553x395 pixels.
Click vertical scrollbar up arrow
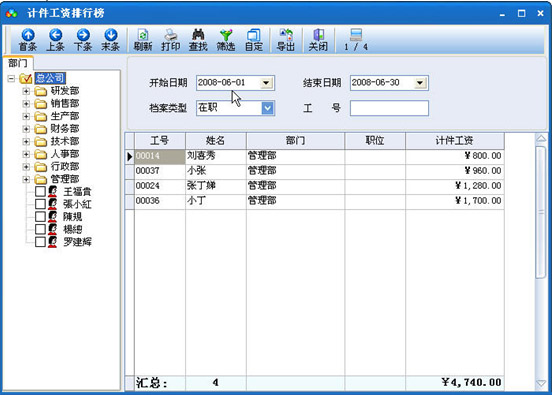tap(541, 139)
